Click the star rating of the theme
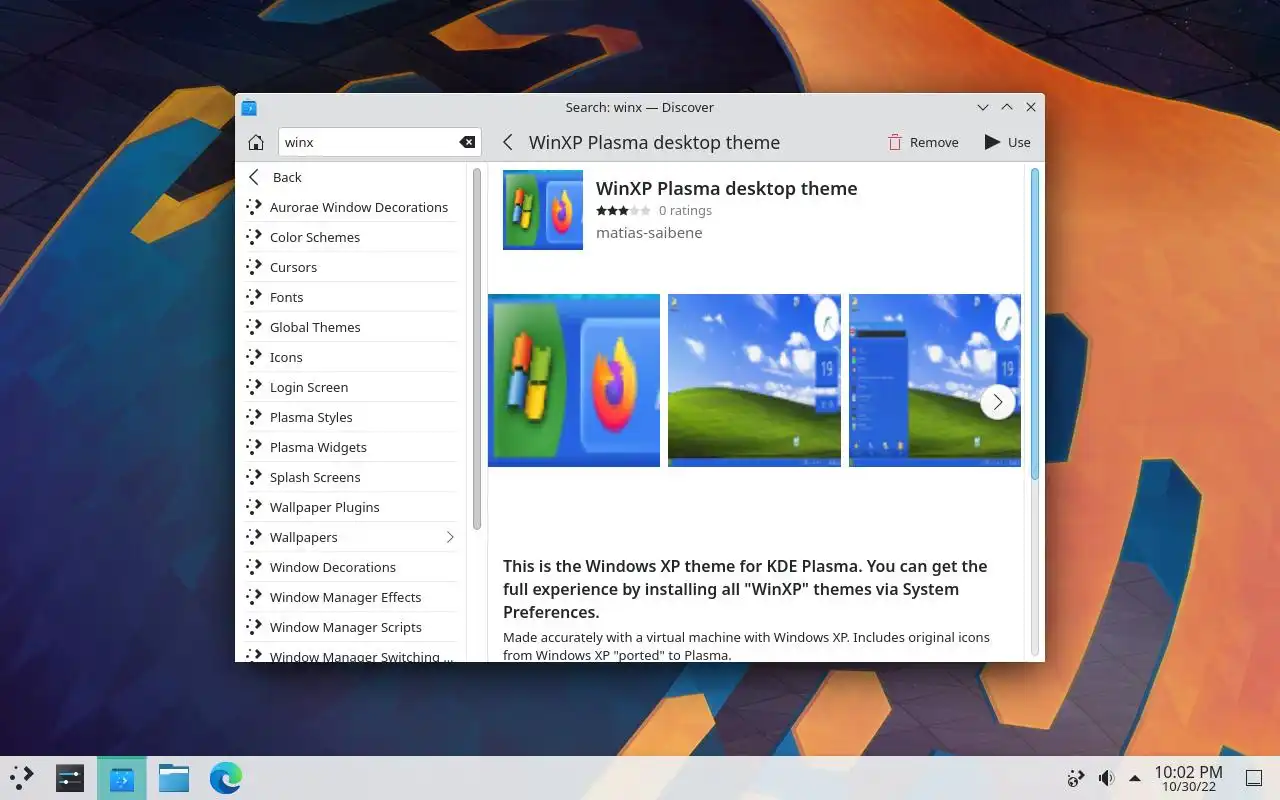The height and width of the screenshot is (800, 1280). 623,211
